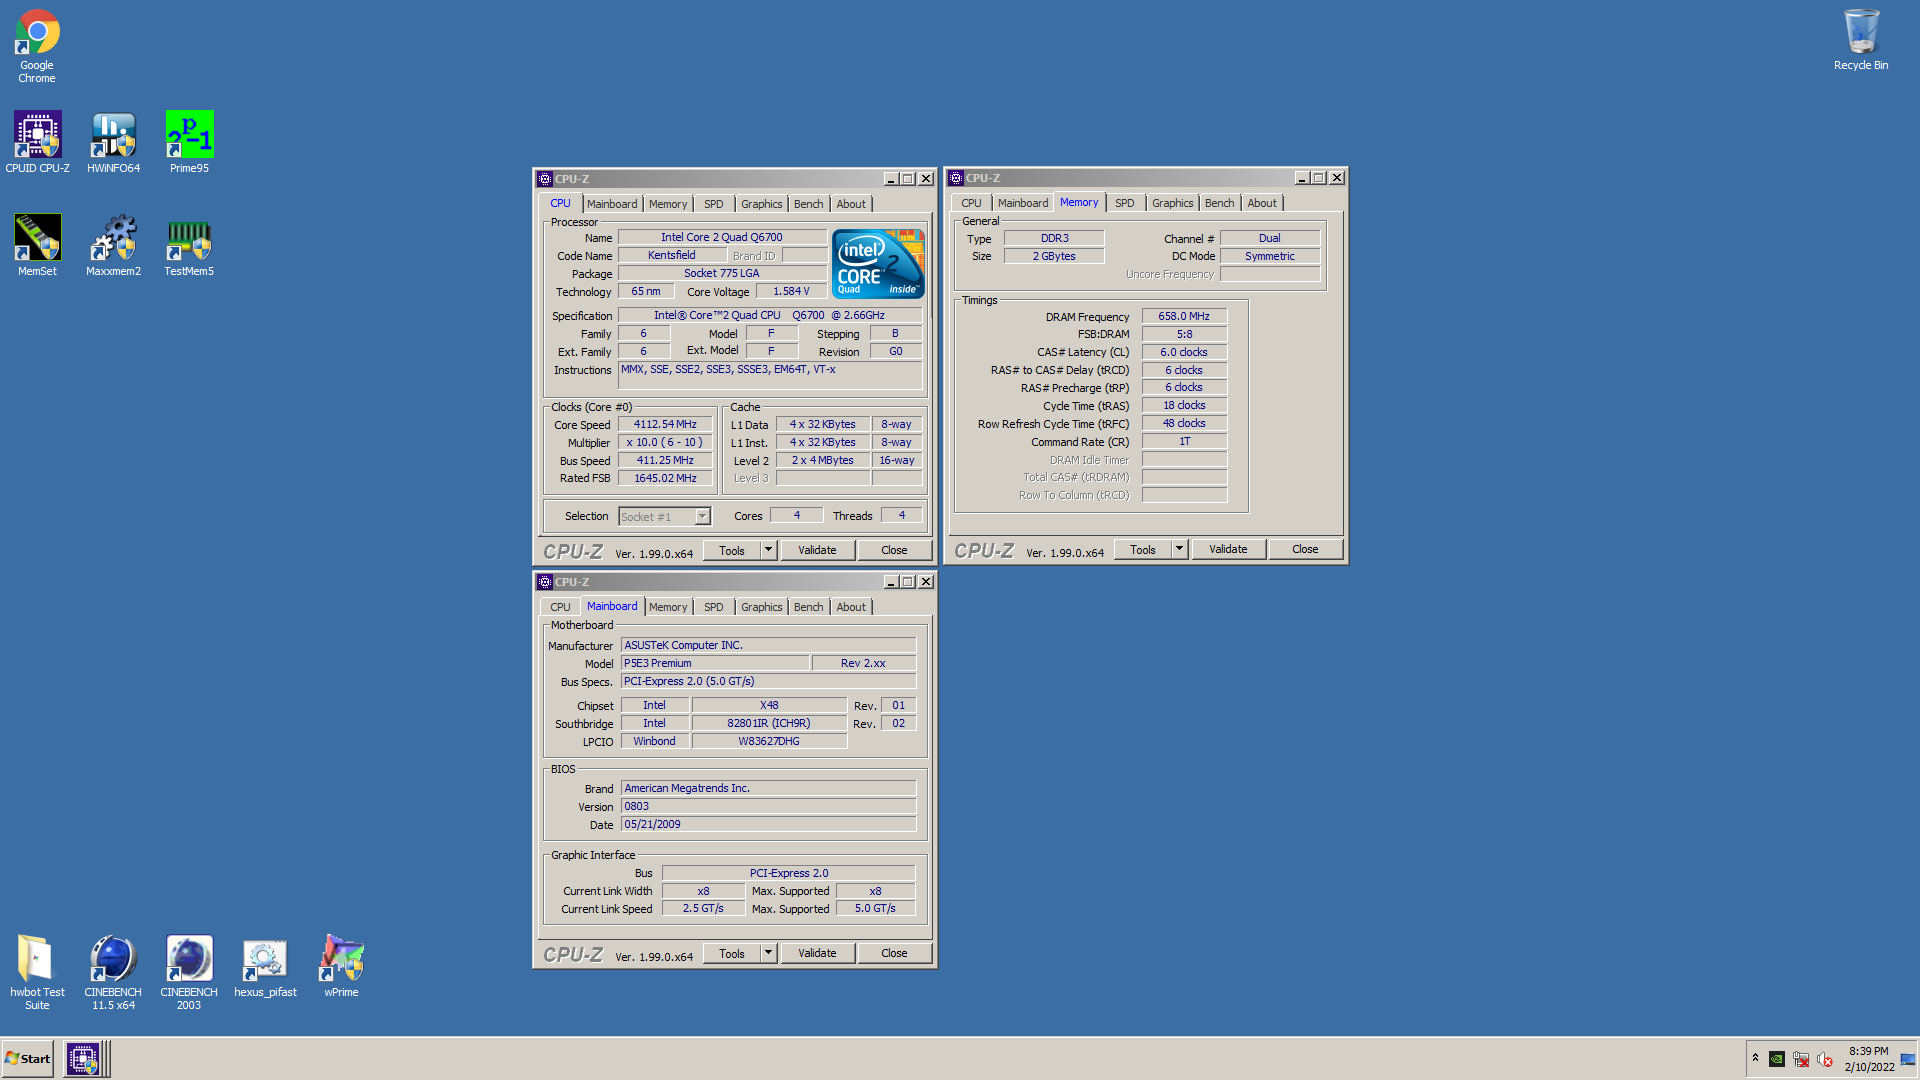Click Close button in Memory window
Screen dimensions: 1920x1080
coord(1305,549)
